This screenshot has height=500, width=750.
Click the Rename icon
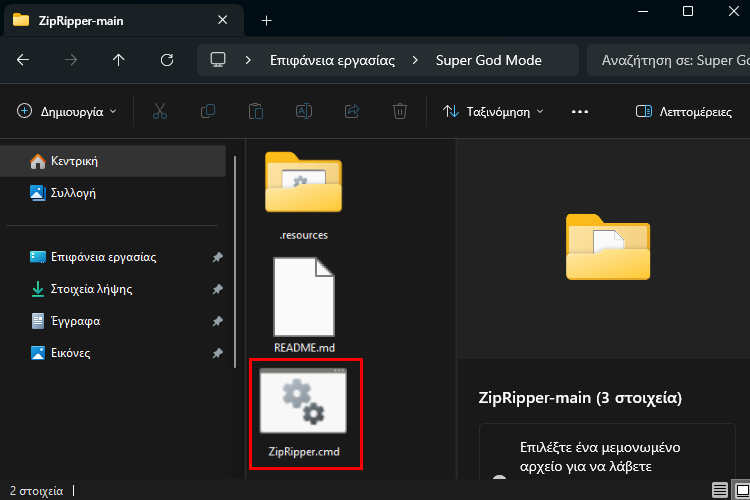[304, 111]
